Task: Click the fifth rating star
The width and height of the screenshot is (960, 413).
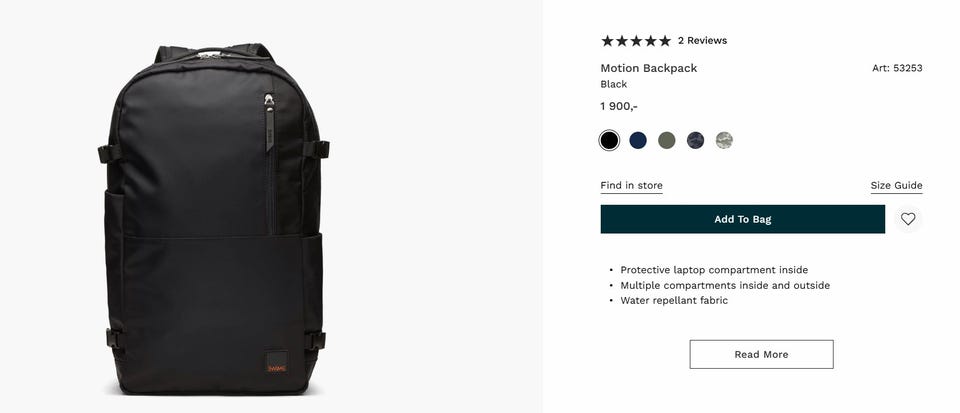Action: [x=665, y=41]
